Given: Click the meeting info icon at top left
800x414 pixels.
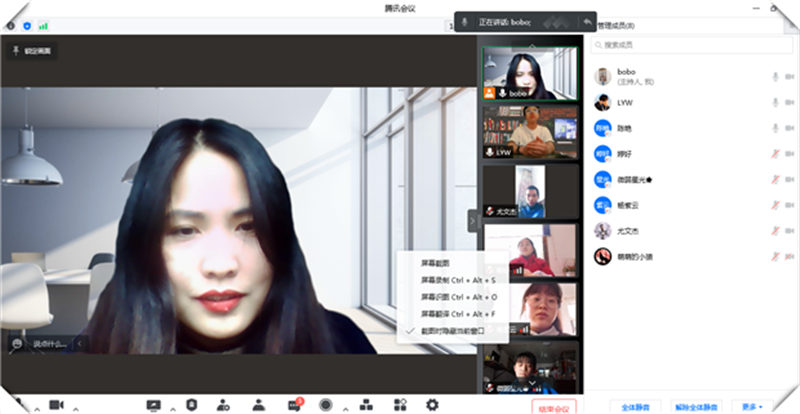Looking at the screenshot, I should point(11,25).
